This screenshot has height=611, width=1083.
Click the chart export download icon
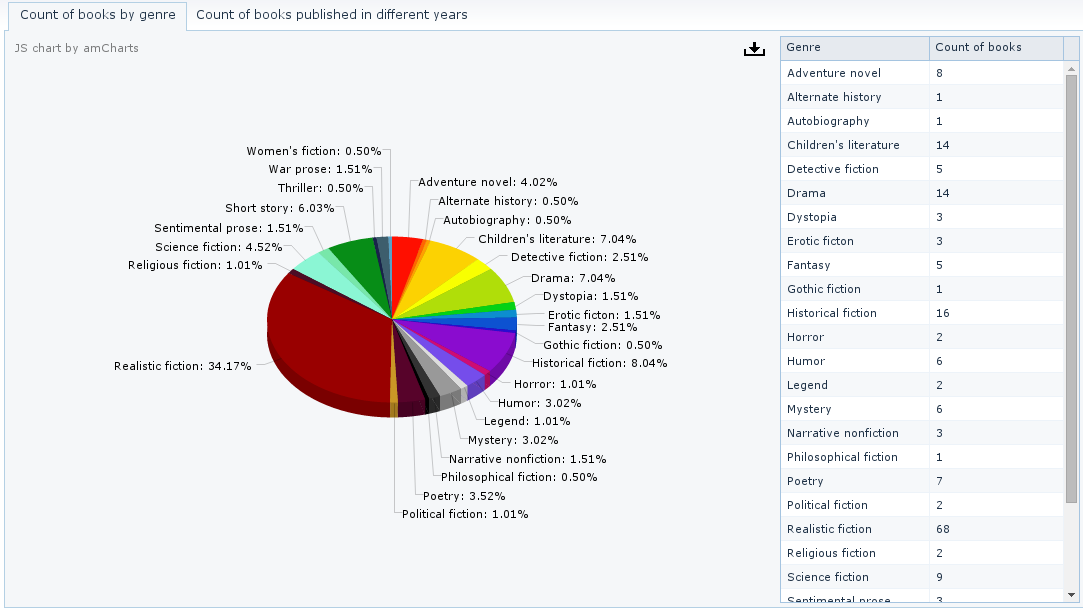(754, 49)
